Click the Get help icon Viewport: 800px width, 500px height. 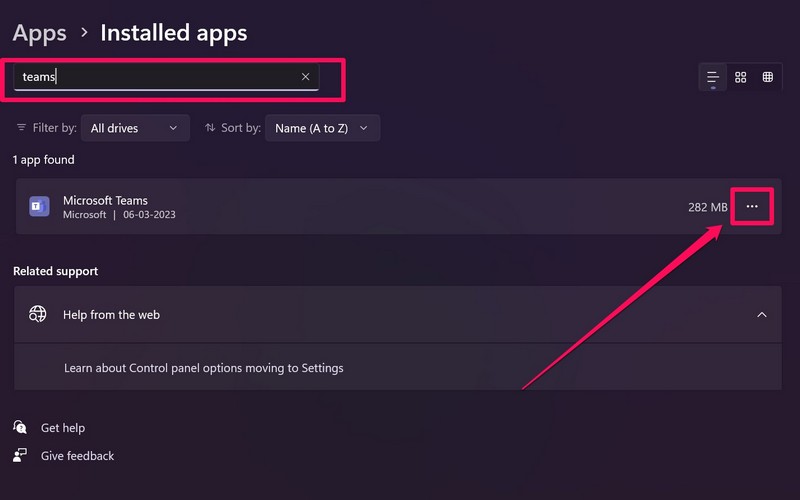click(20, 427)
